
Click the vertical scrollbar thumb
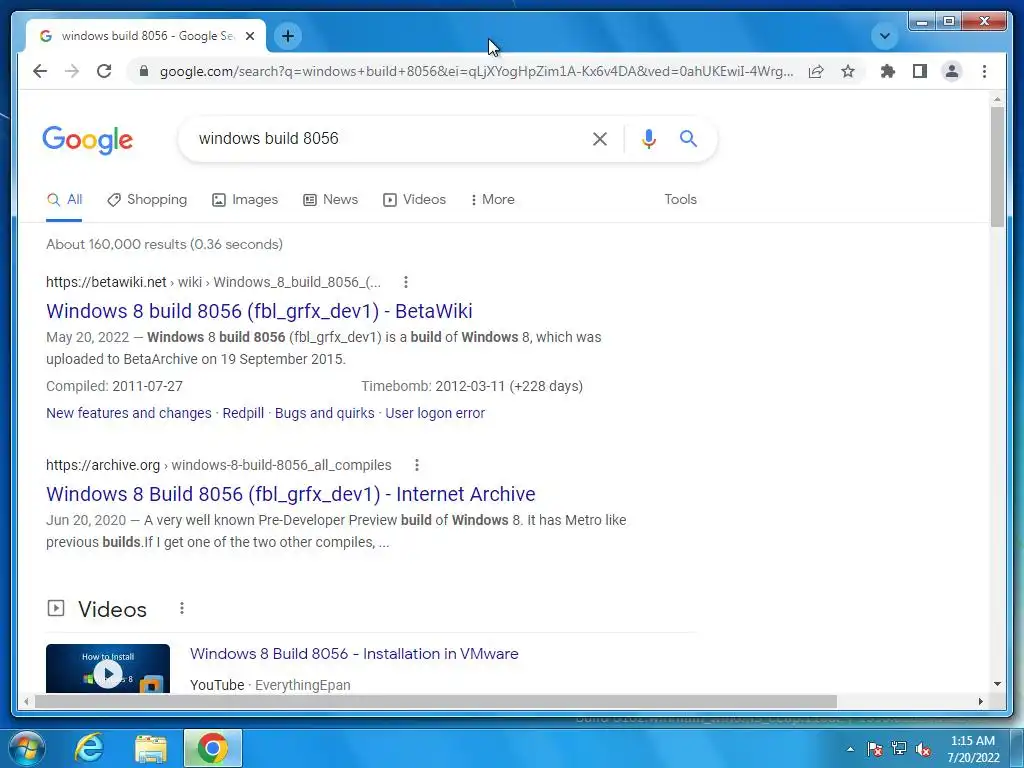pyautogui.click(x=997, y=167)
